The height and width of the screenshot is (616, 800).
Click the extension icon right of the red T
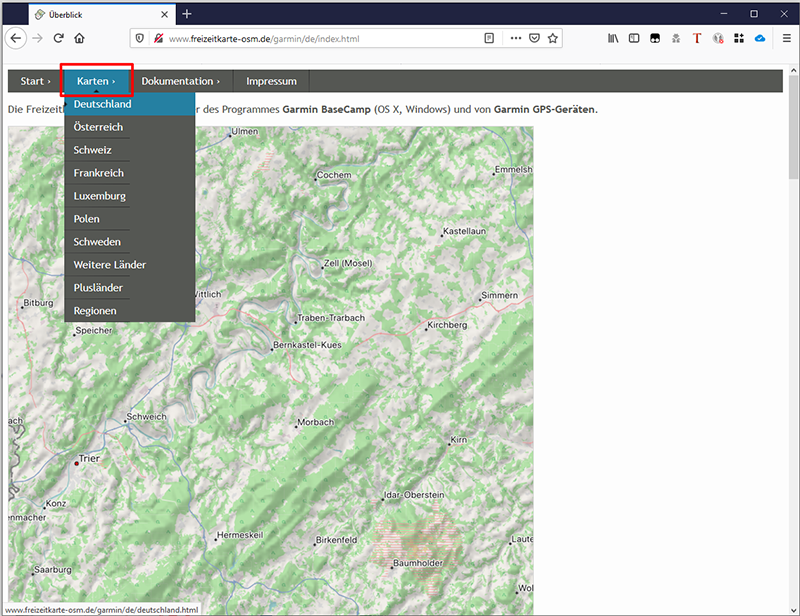pos(718,38)
